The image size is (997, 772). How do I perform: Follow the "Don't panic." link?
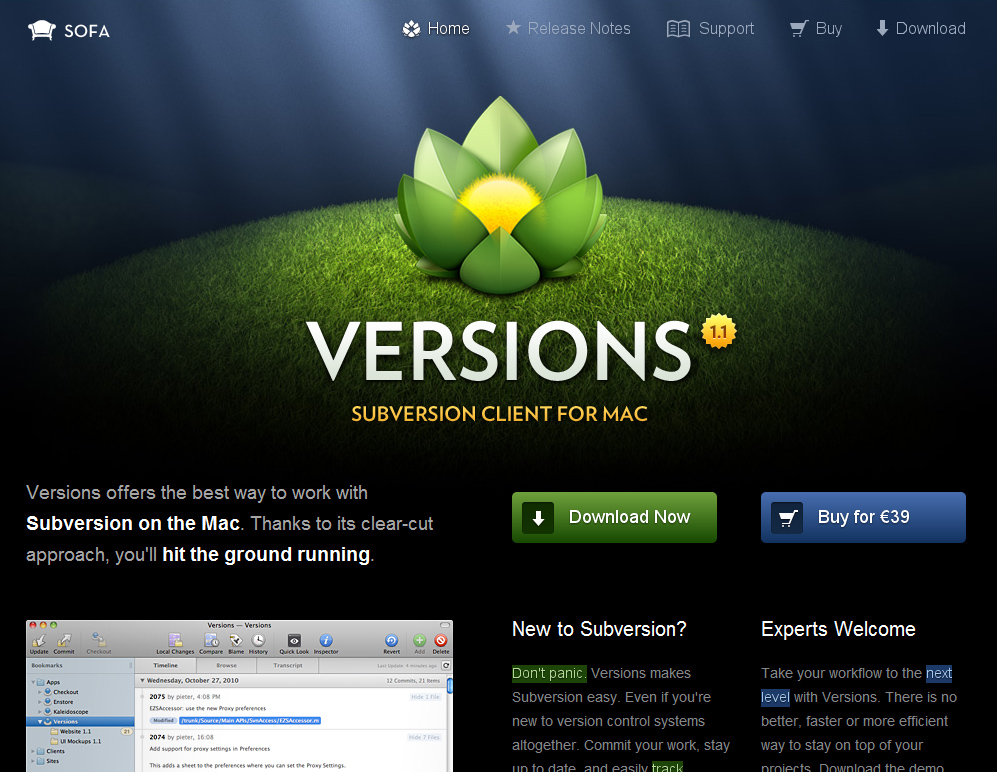click(x=549, y=673)
